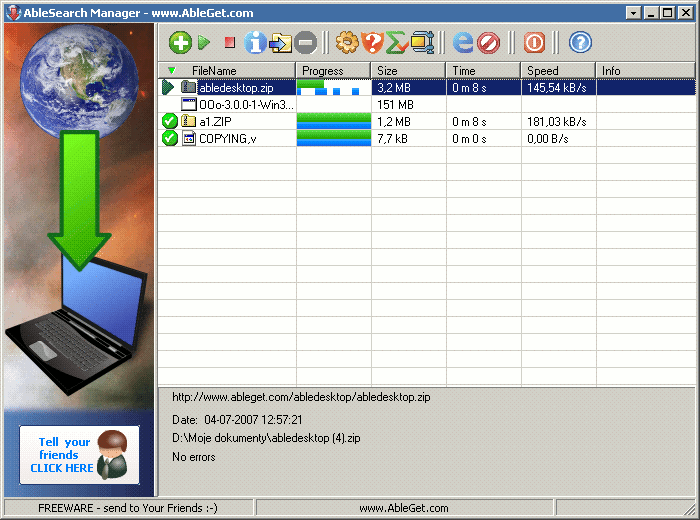Sort by Speed column header
This screenshot has width=700, height=520.
[x=558, y=71]
